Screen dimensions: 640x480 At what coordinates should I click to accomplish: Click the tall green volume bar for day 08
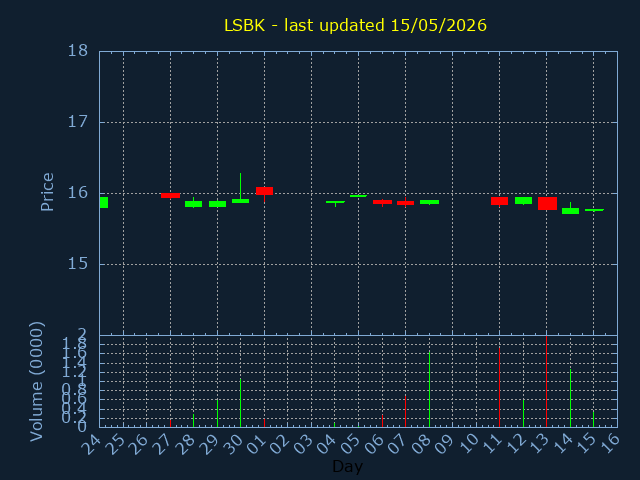429,389
